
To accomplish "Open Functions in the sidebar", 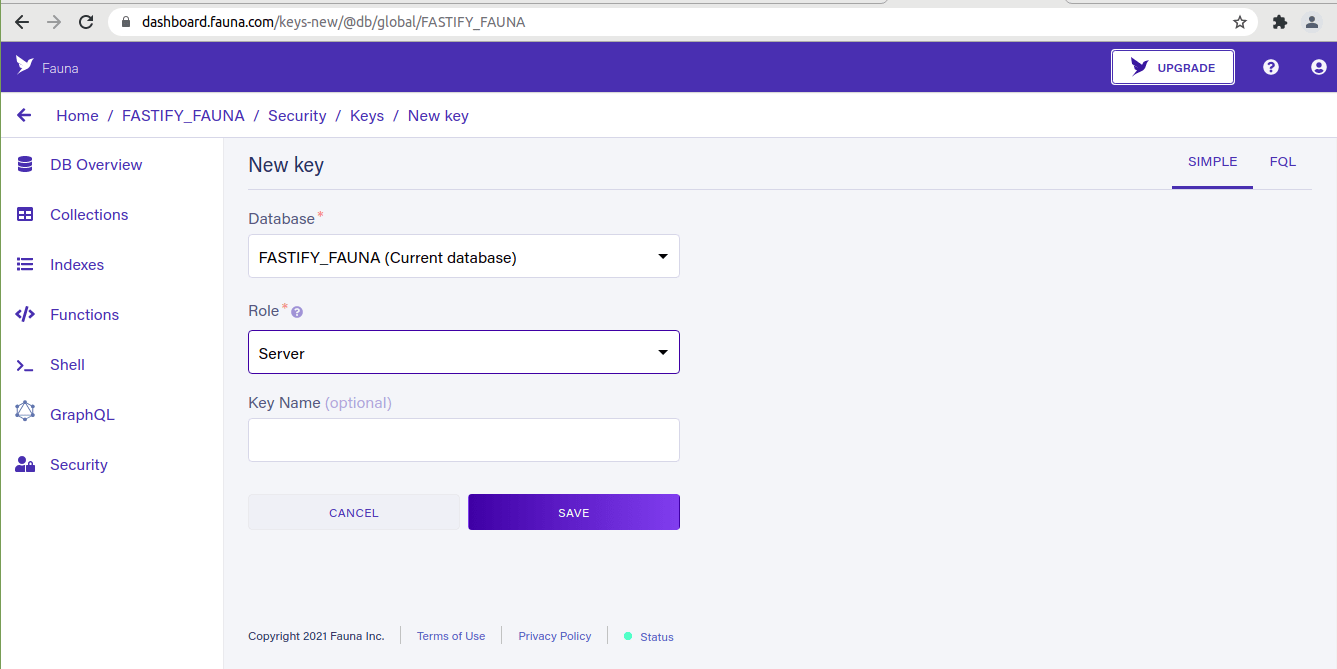I will (85, 314).
